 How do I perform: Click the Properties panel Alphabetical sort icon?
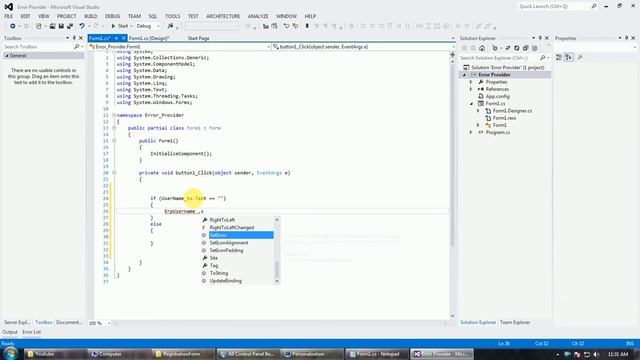pos(569,58)
